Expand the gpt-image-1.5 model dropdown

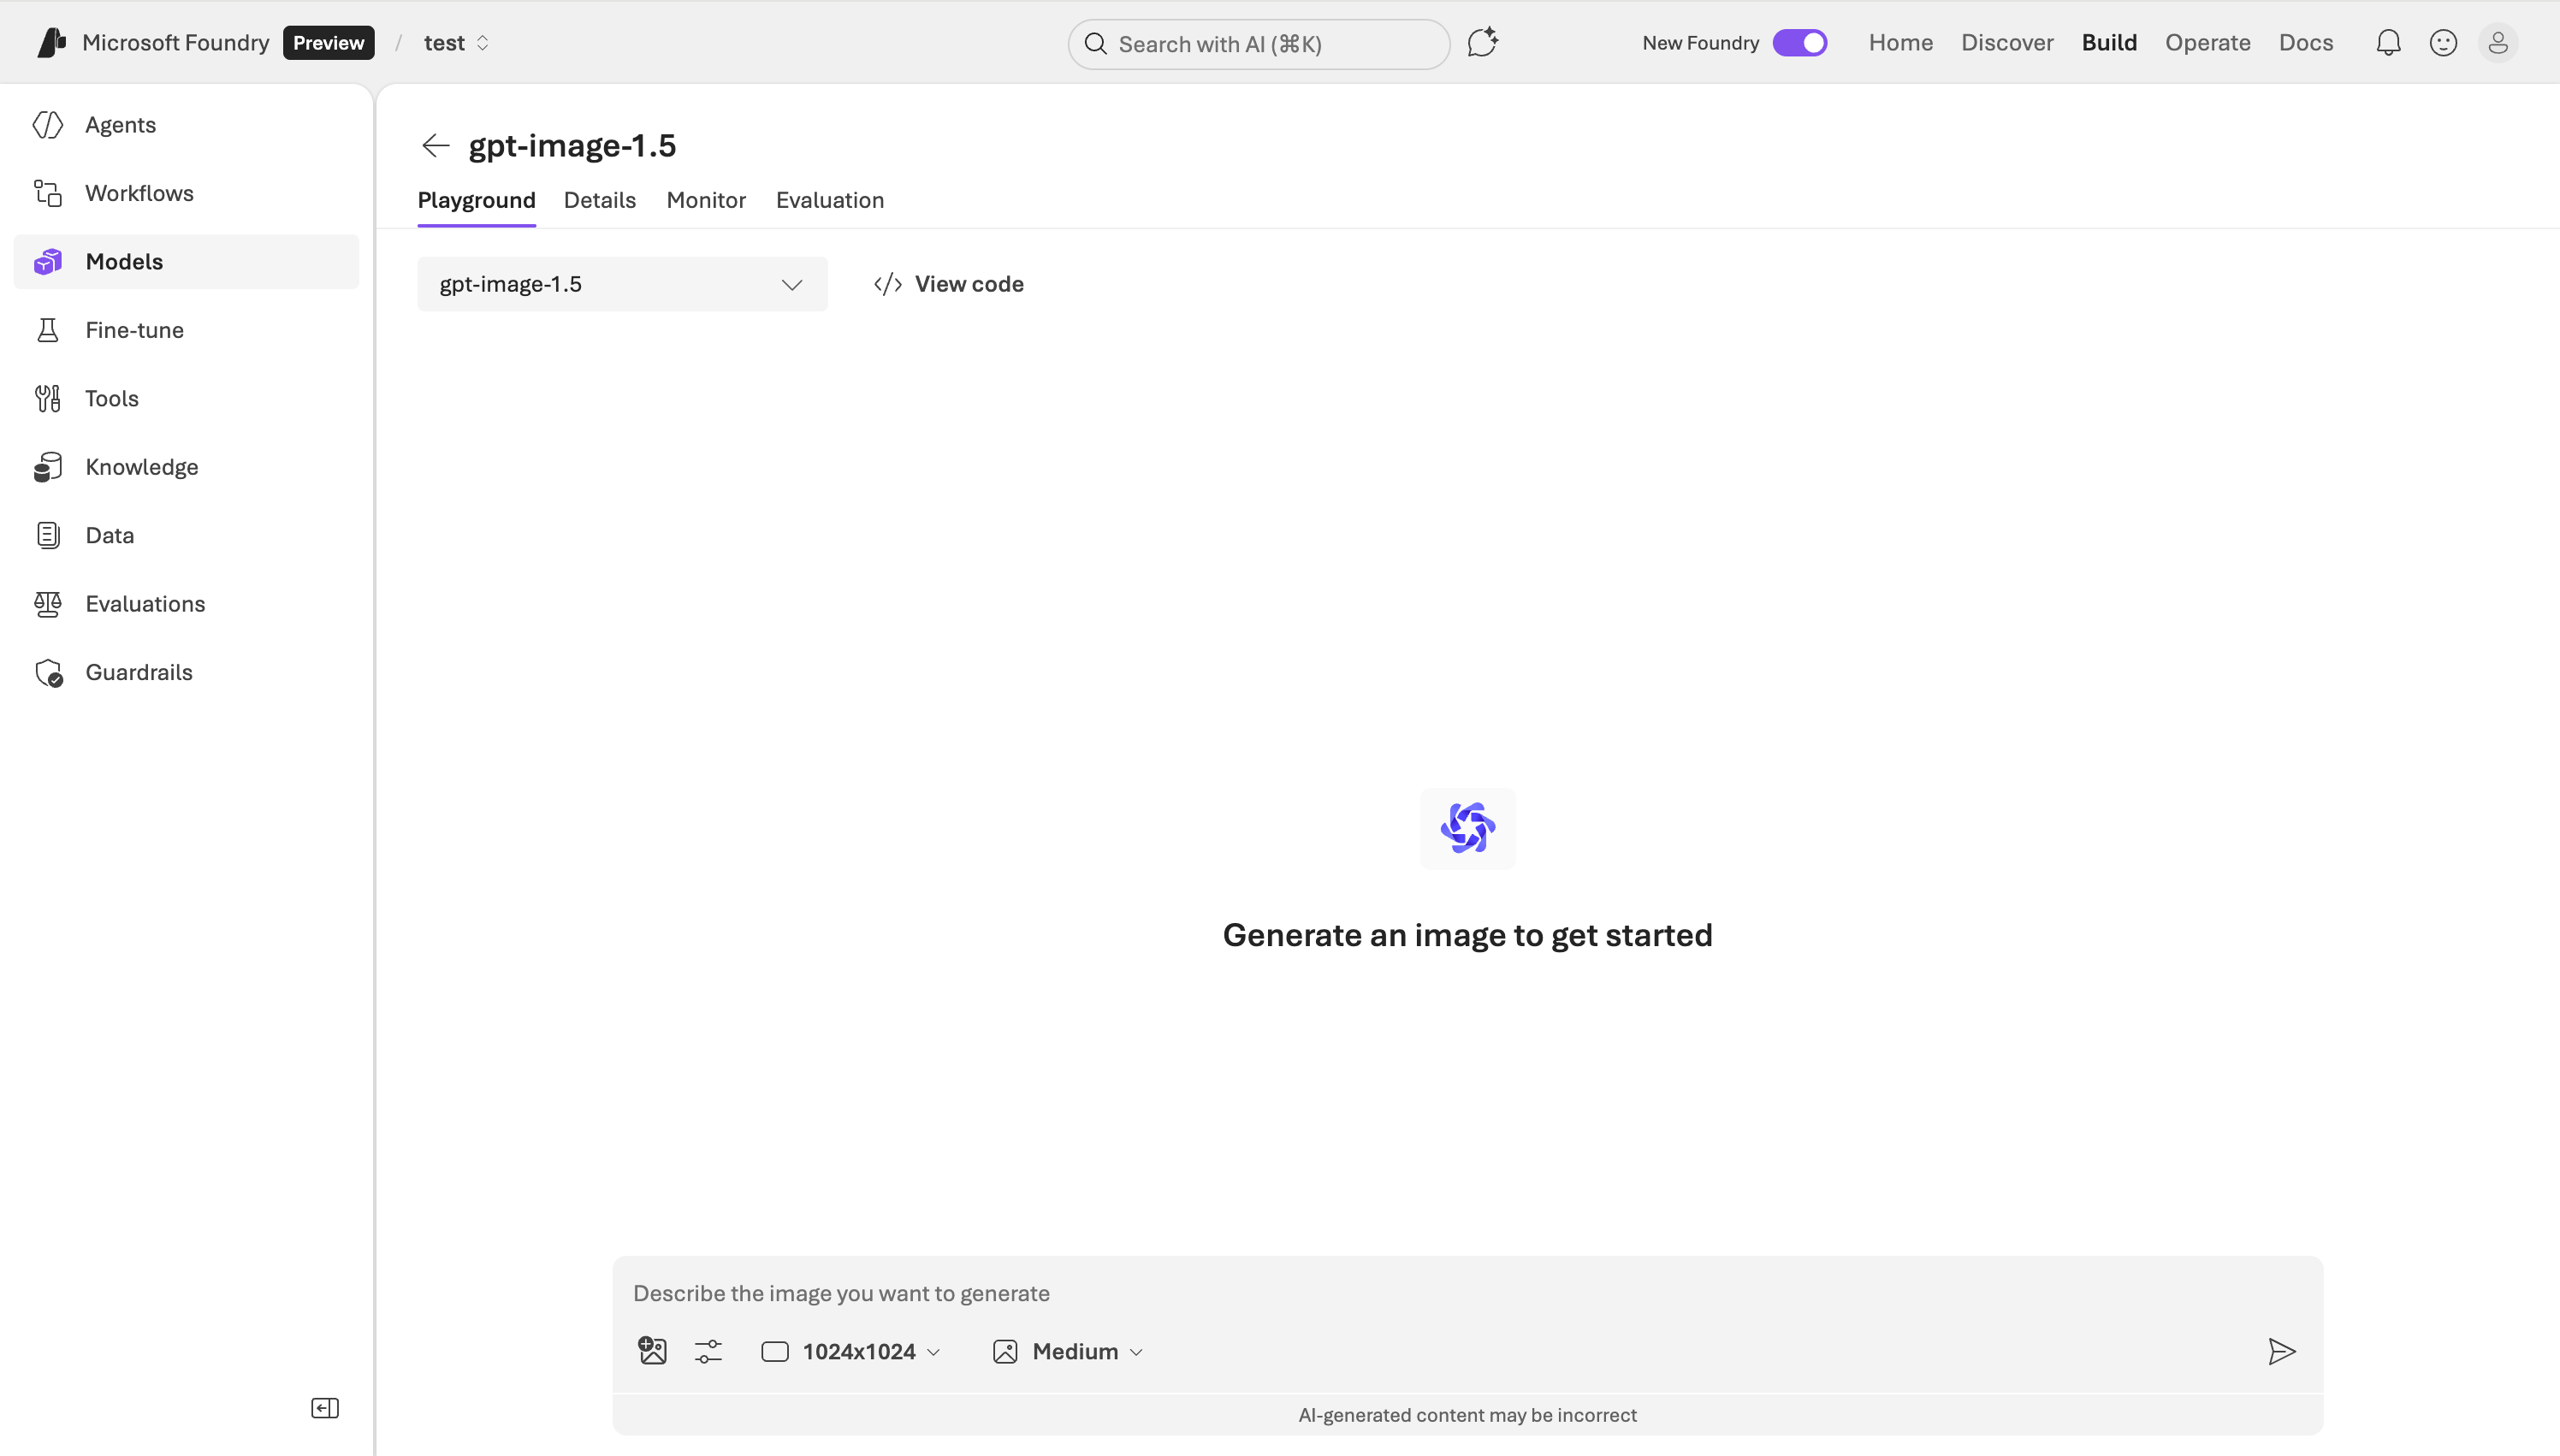[x=622, y=284]
